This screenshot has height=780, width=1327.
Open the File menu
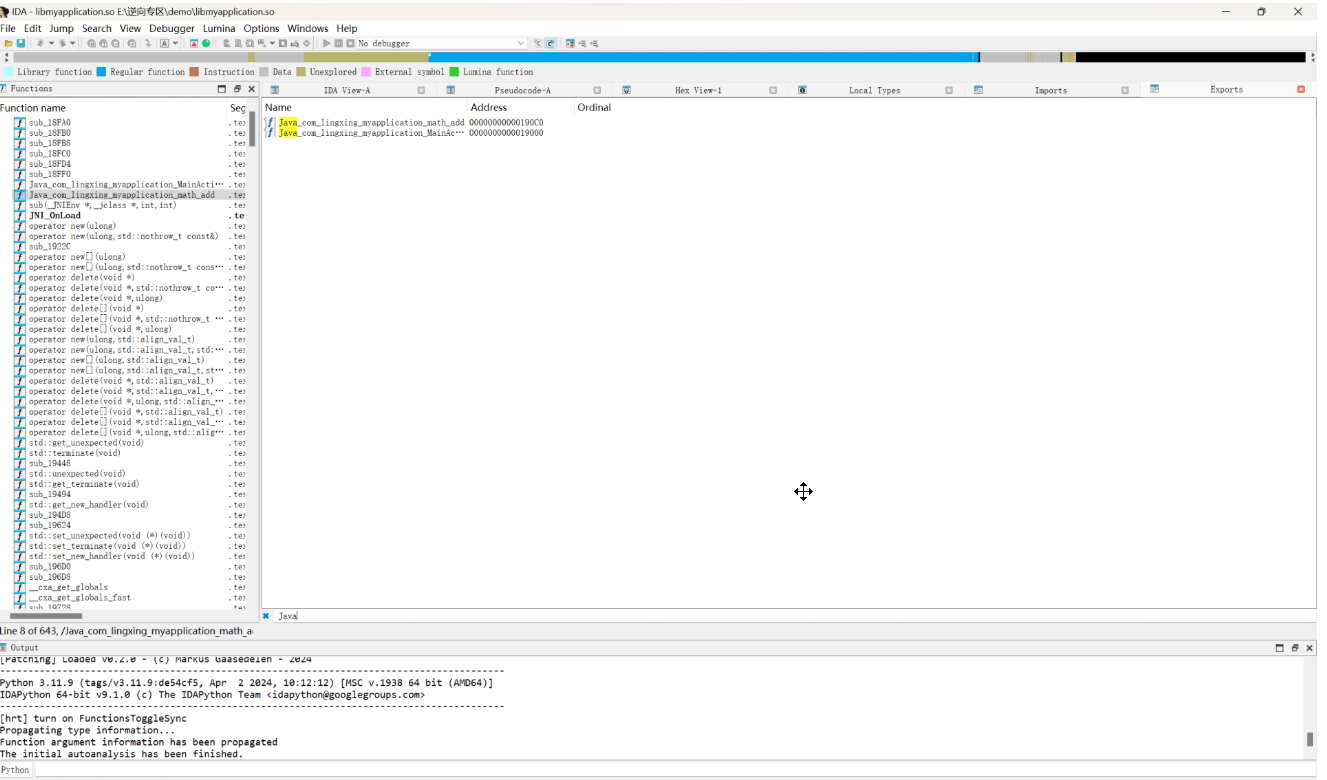click(x=8, y=28)
